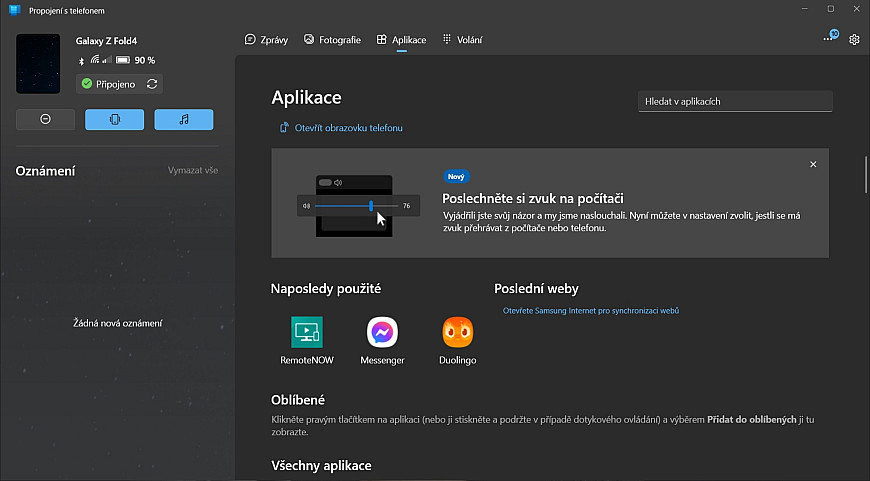The image size is (870, 481).
Task: Switch to the Volání tab
Action: pyautogui.click(x=462, y=39)
